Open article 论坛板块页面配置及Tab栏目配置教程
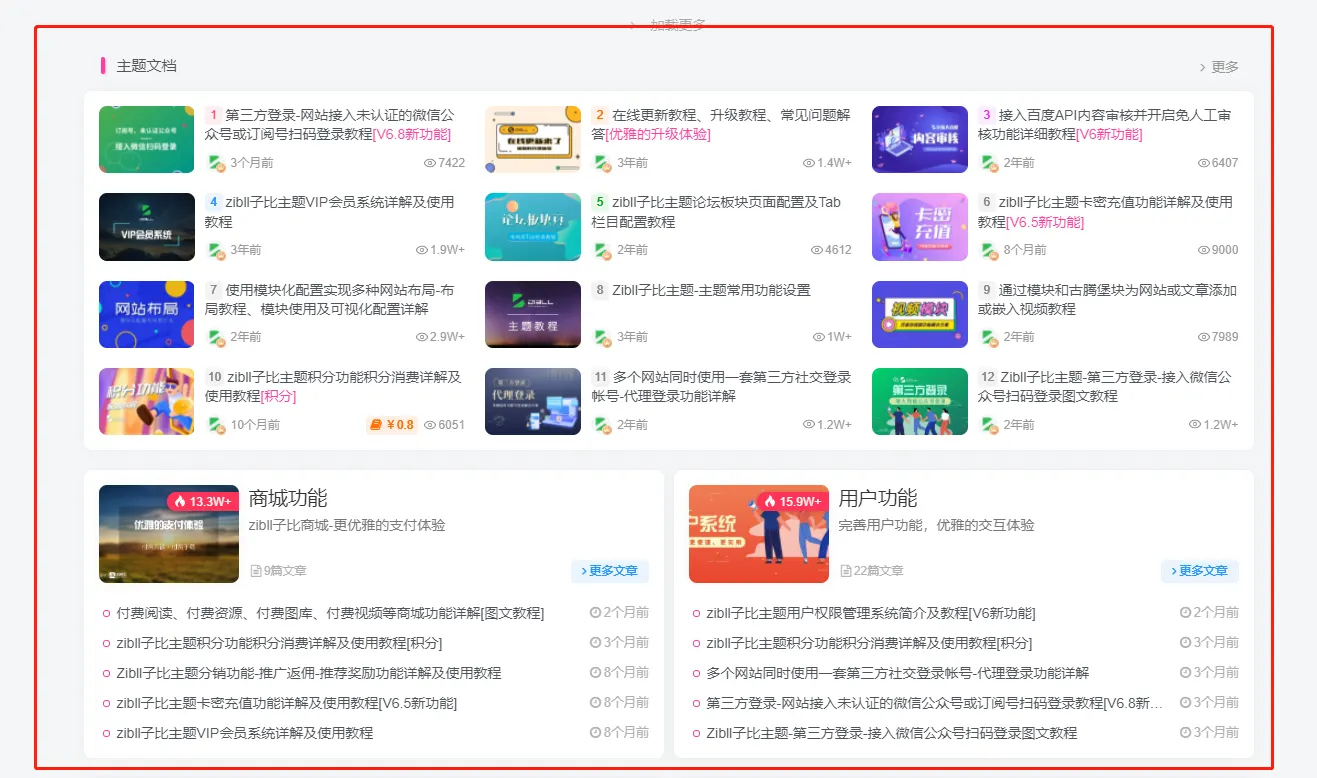The height and width of the screenshot is (778, 1317). [x=717, y=212]
